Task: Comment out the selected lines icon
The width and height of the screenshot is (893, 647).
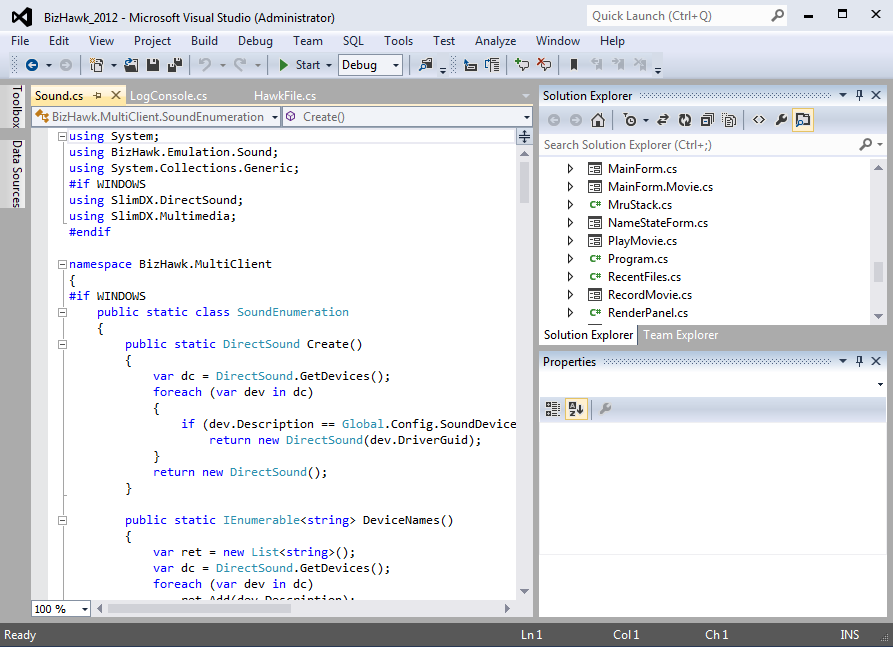Action: [522, 65]
